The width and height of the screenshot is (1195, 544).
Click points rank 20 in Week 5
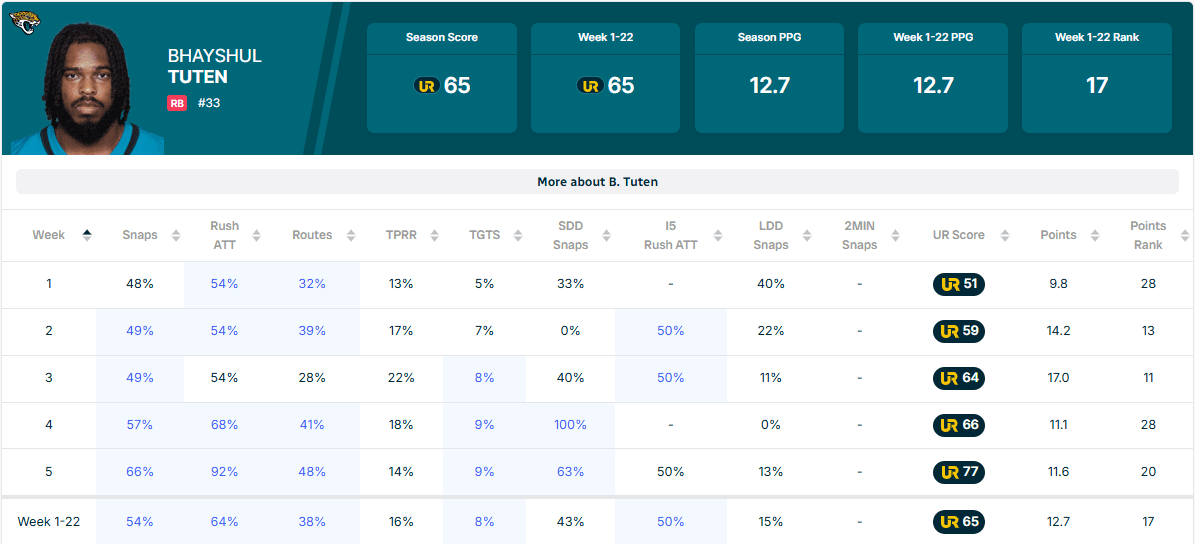(x=1149, y=472)
